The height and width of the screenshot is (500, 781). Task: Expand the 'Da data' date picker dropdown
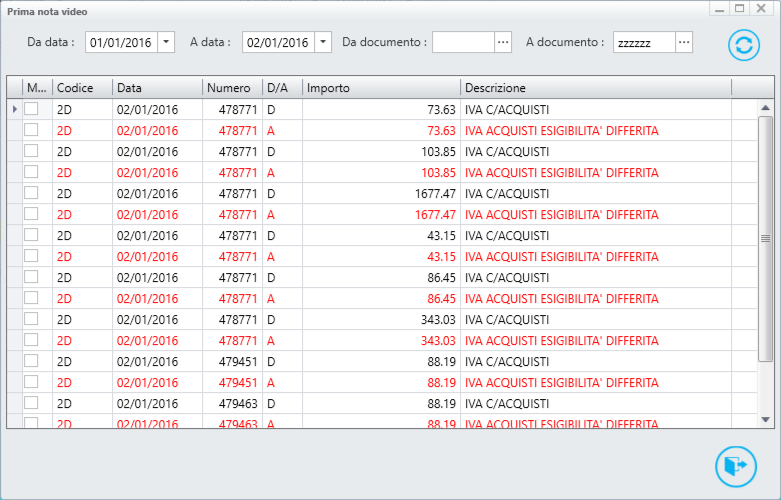click(166, 42)
